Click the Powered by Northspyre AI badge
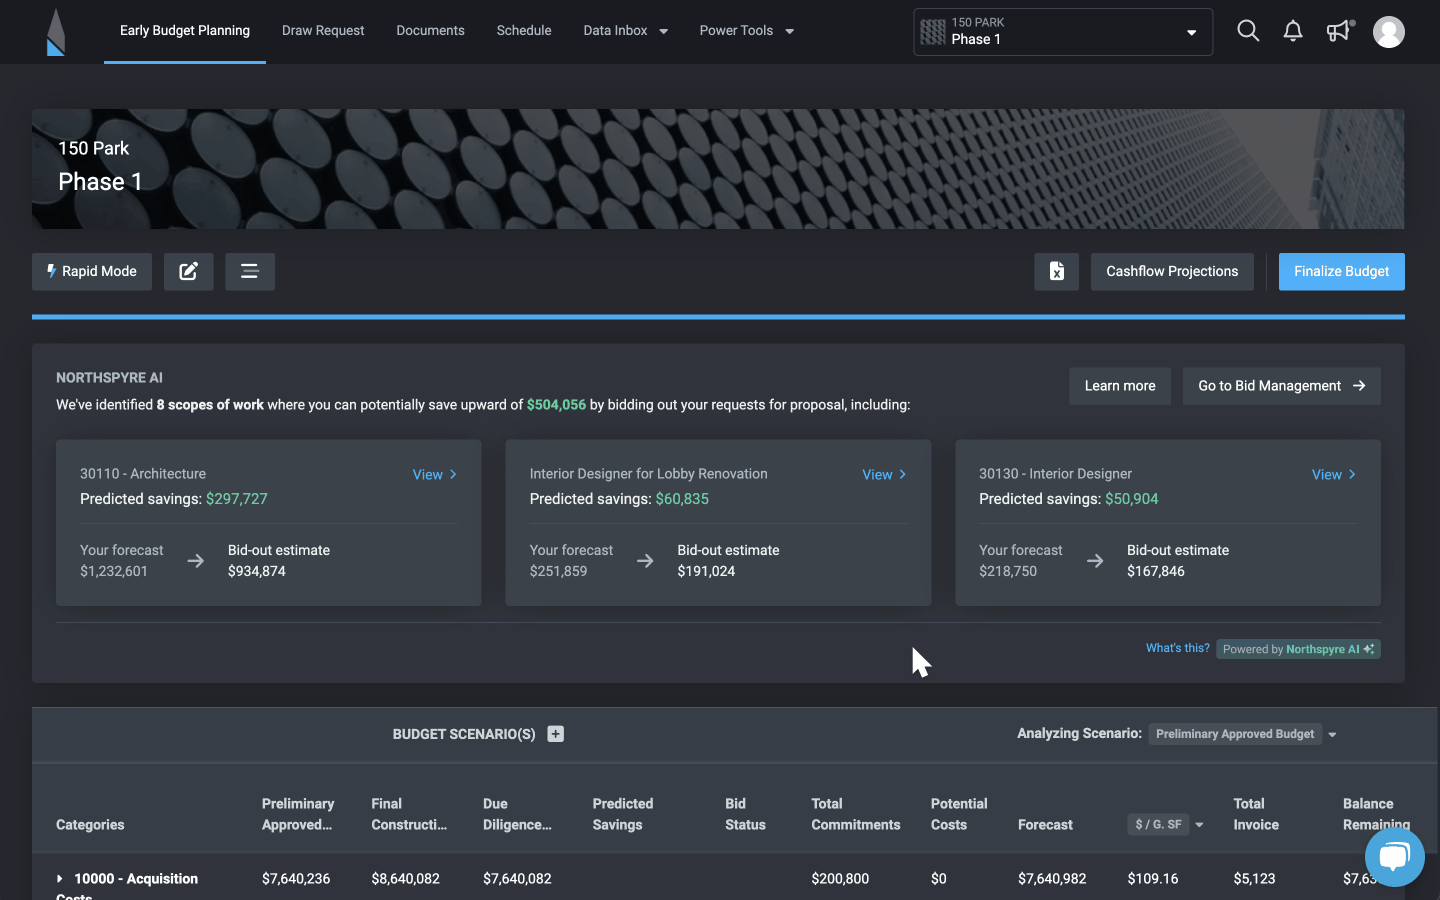The height and width of the screenshot is (900, 1440). tap(1298, 649)
